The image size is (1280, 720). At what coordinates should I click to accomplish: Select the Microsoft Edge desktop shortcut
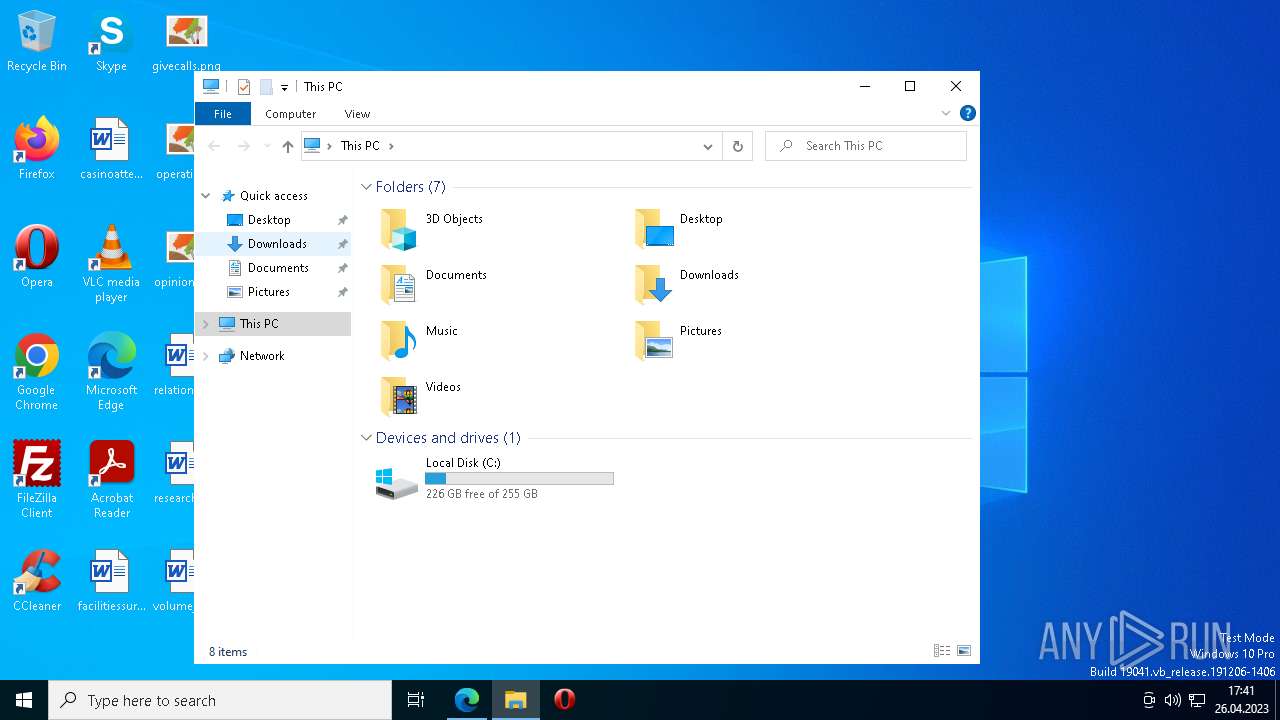pyautogui.click(x=111, y=373)
